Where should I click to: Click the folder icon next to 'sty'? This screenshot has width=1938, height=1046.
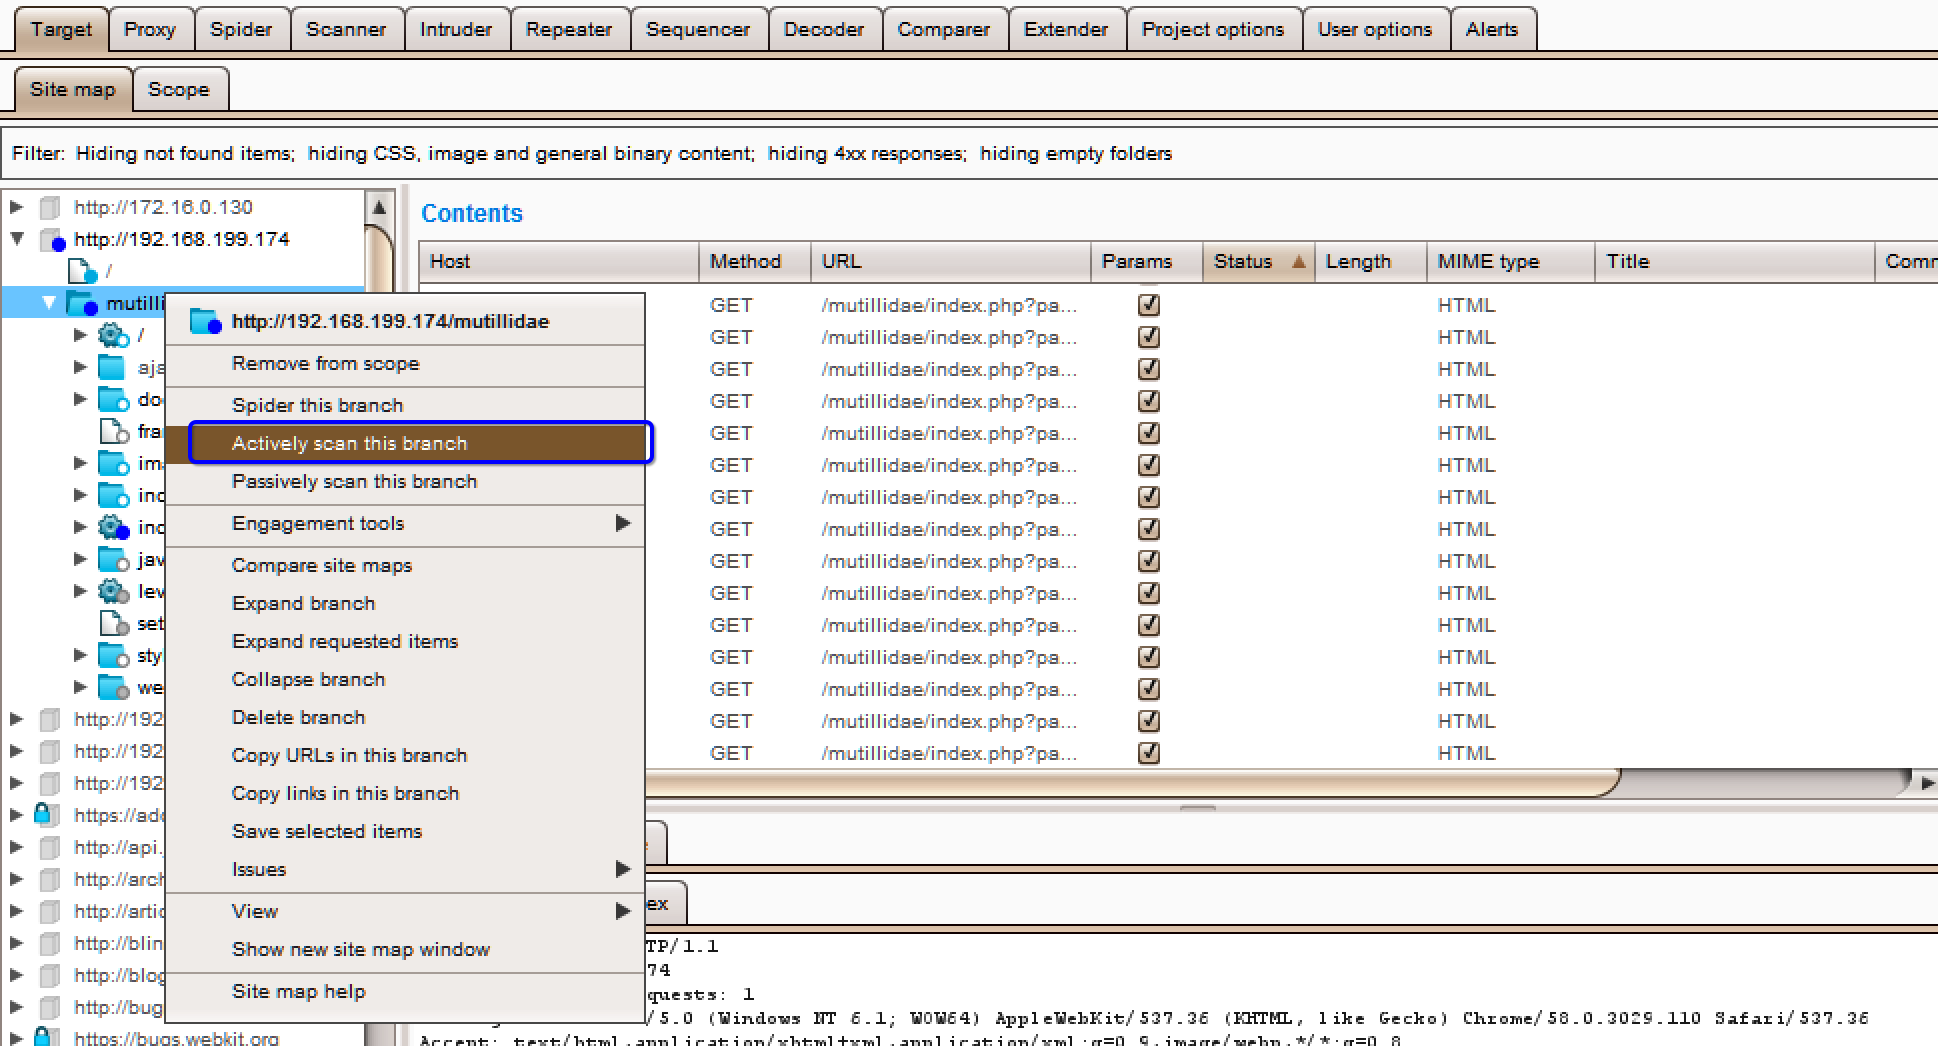click(113, 656)
